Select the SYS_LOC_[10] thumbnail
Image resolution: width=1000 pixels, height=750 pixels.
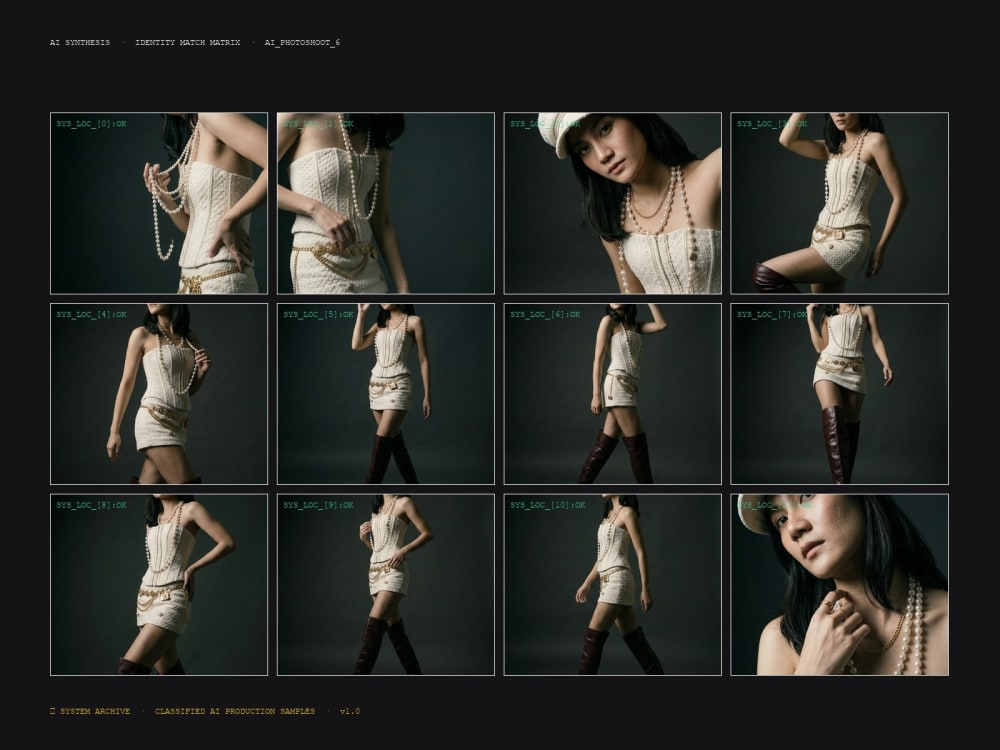(613, 584)
